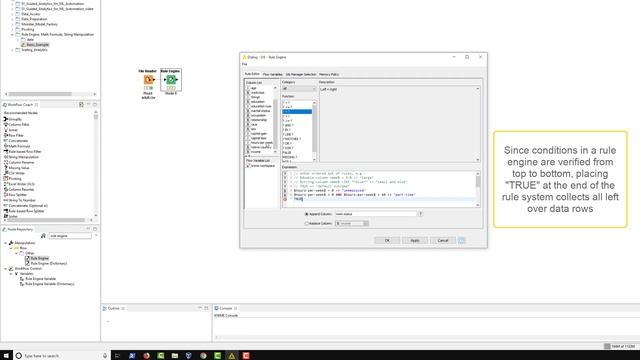The width and height of the screenshot is (640, 360).
Task: Select Rule-based Row Splitter node
Action: click(x=24, y=211)
